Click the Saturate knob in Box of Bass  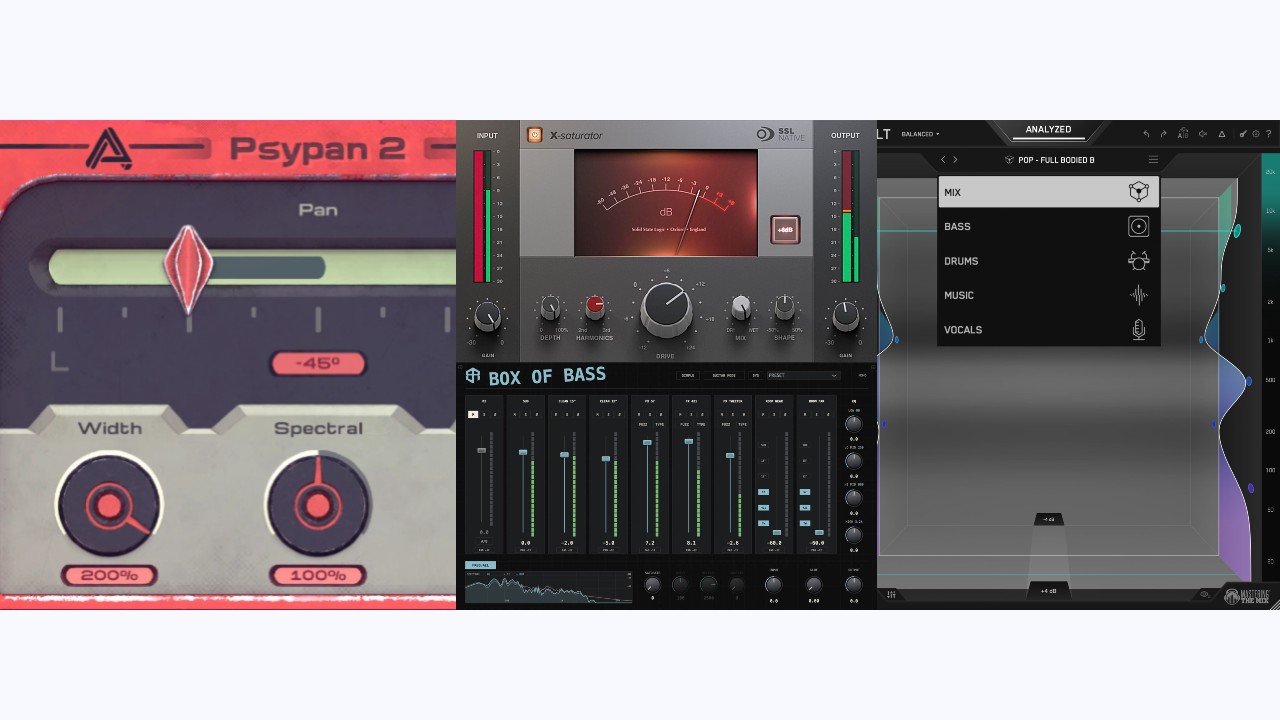[x=652, y=585]
